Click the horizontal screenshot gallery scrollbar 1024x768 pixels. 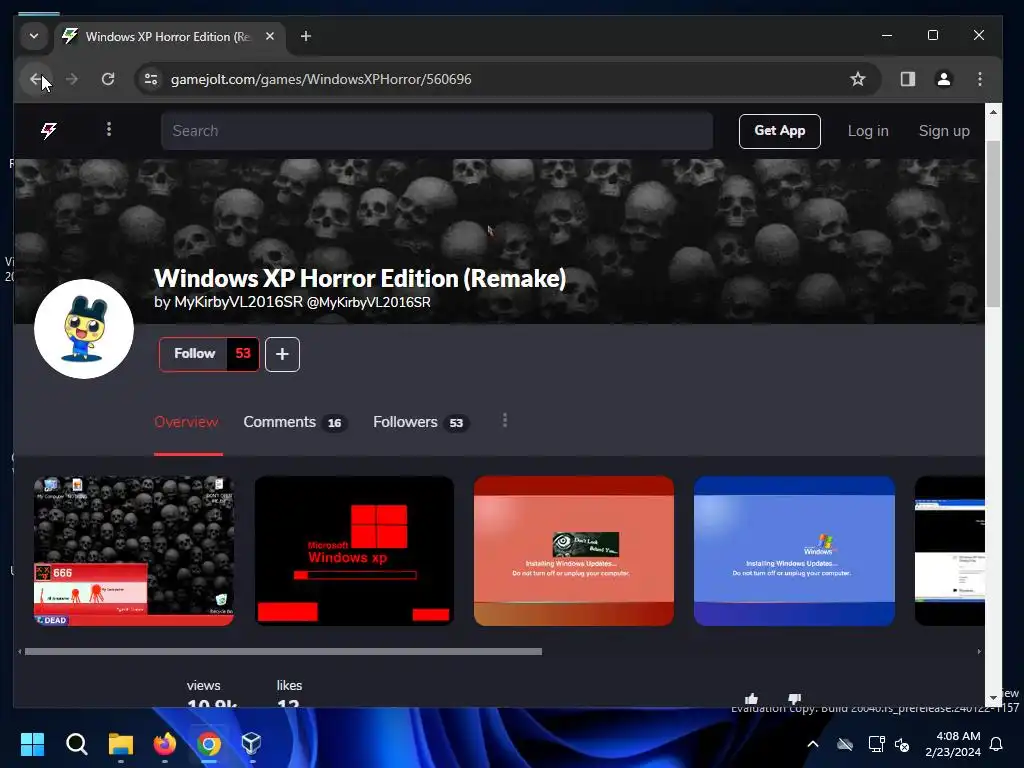[x=283, y=651]
